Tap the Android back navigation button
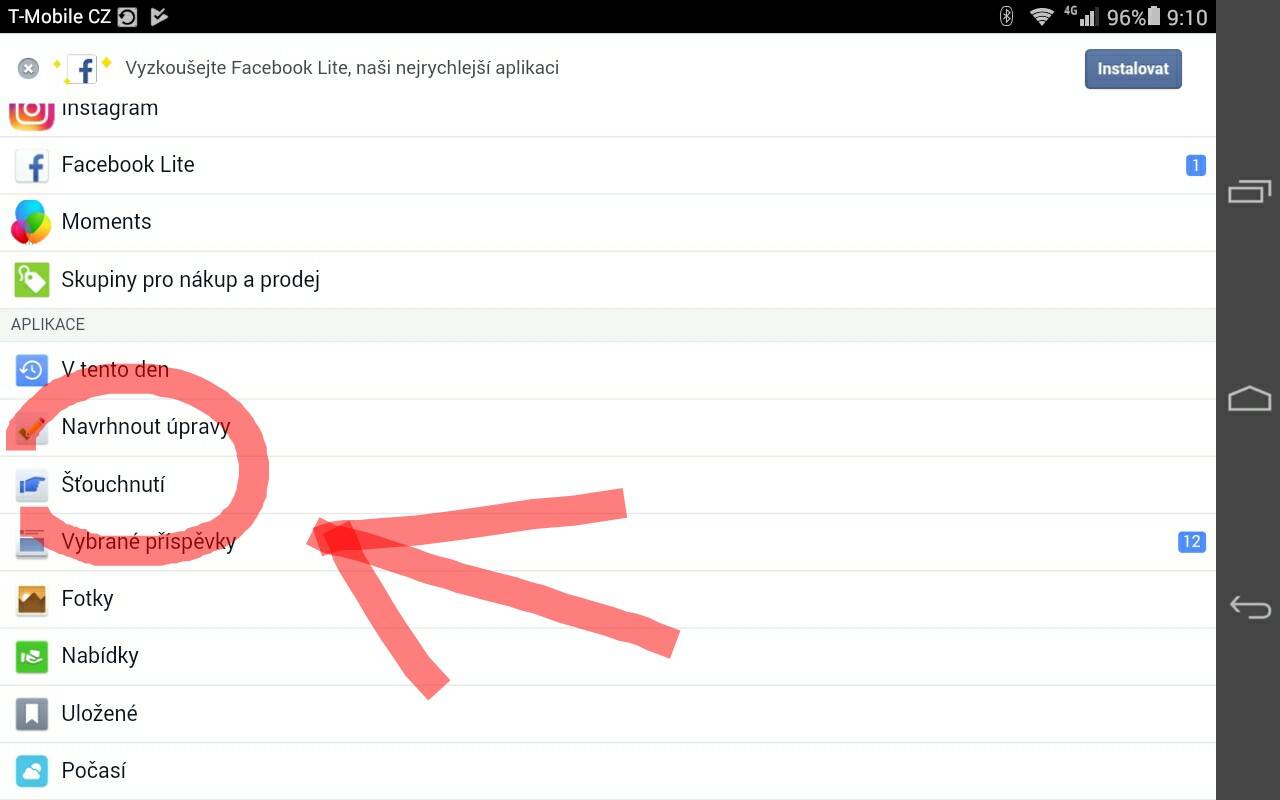This screenshot has height=800, width=1280. coord(1249,606)
